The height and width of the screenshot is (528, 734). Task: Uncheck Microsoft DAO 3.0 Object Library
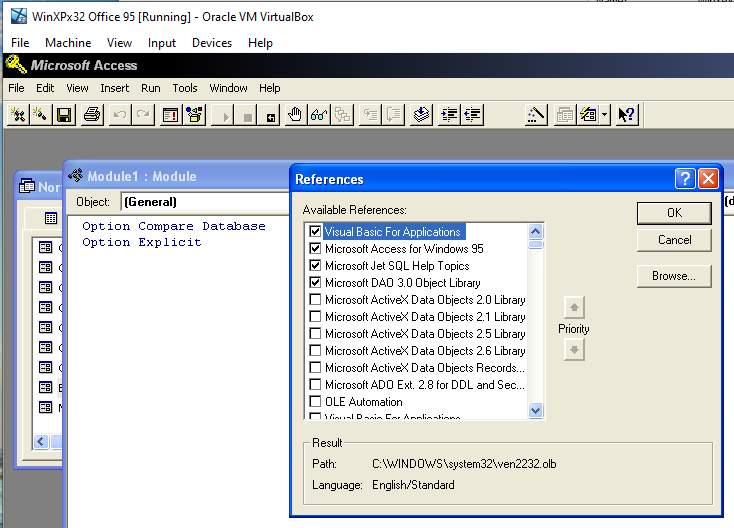[315, 283]
